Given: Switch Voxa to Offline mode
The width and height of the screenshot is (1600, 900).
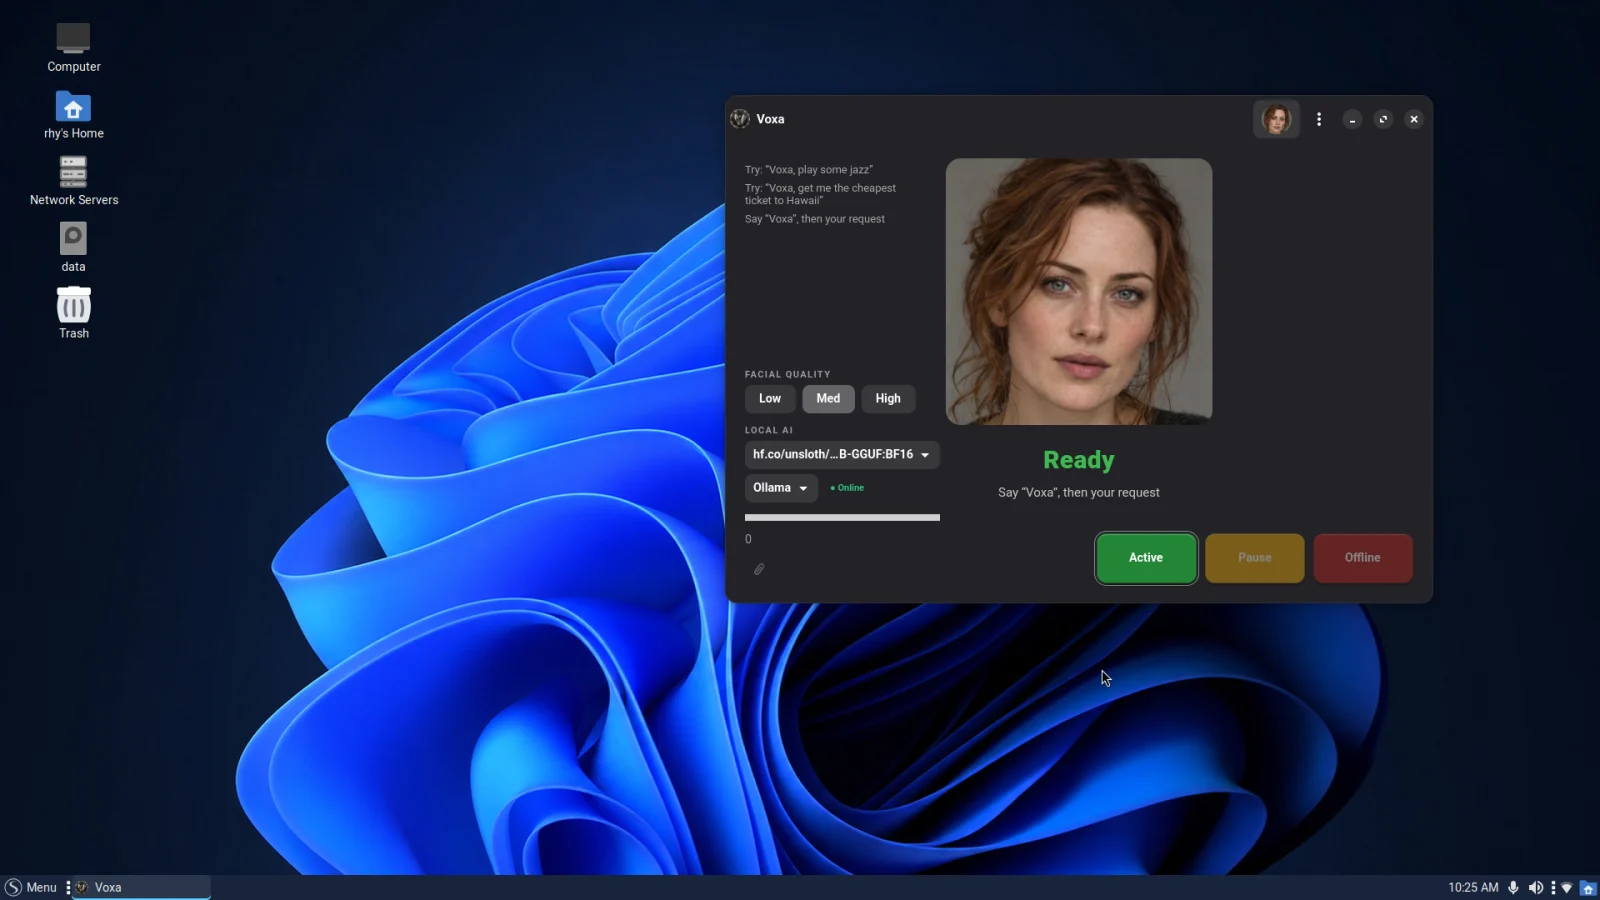Looking at the screenshot, I should [x=1363, y=558].
